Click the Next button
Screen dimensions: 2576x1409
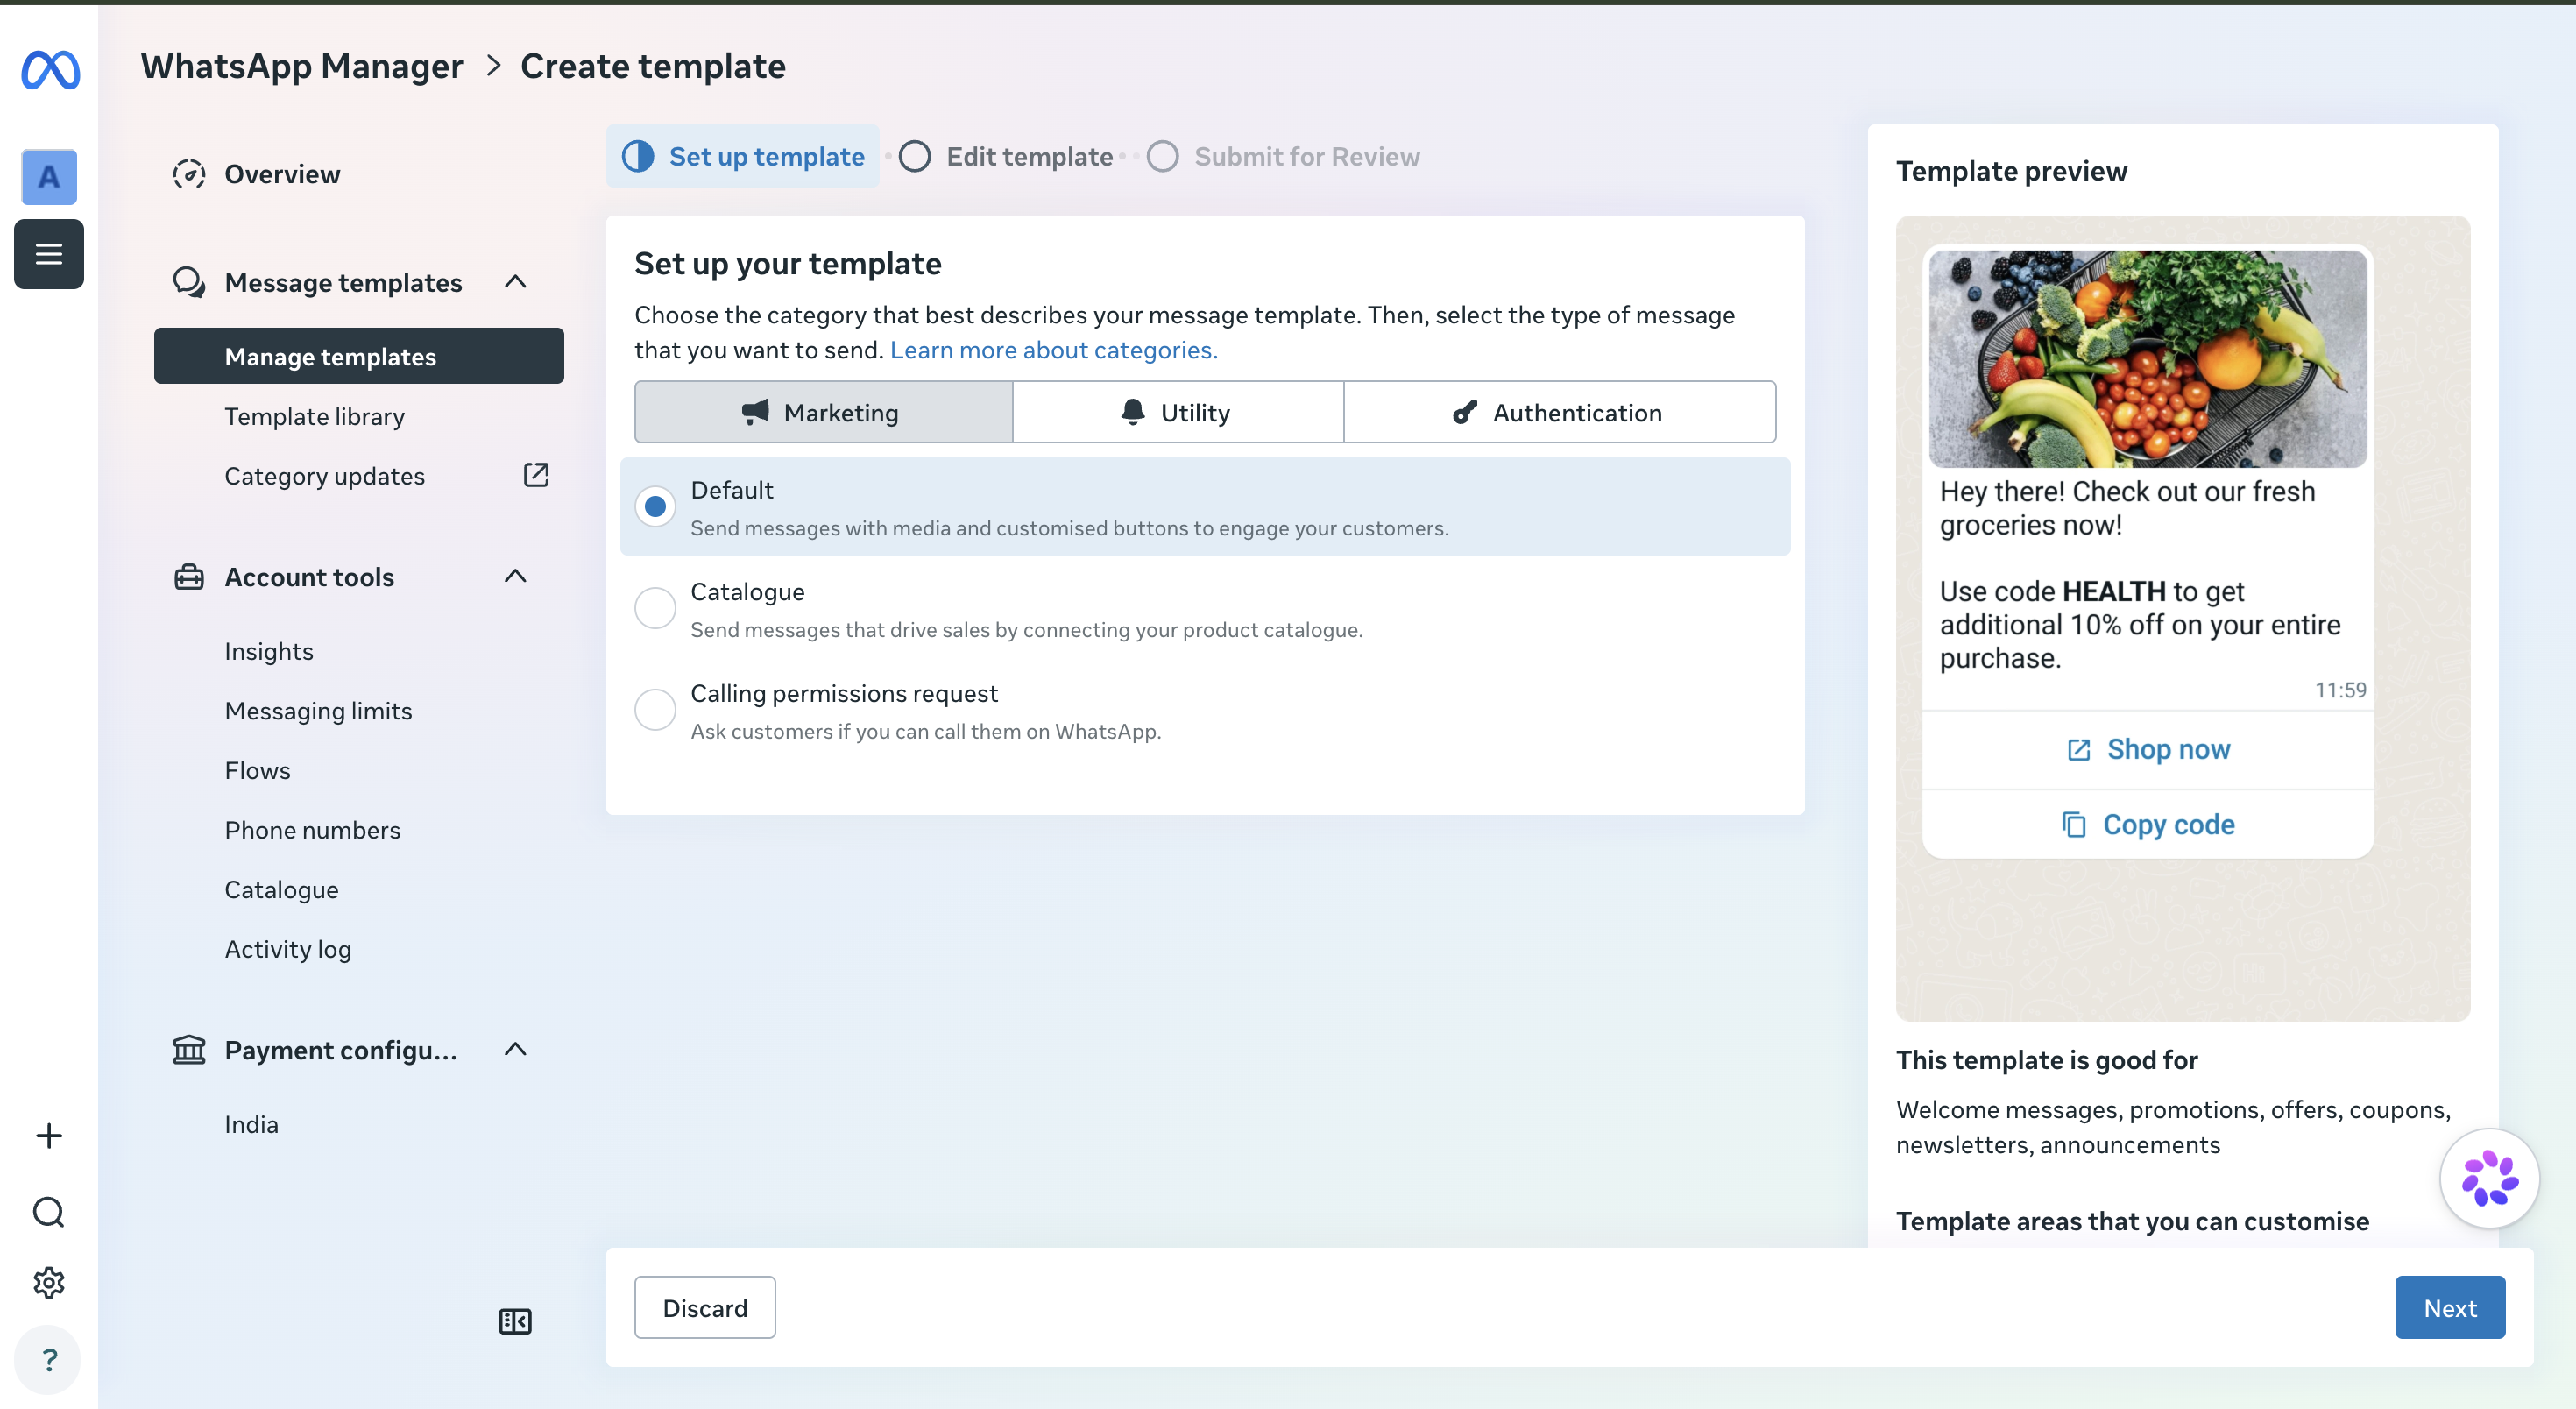(2449, 1307)
